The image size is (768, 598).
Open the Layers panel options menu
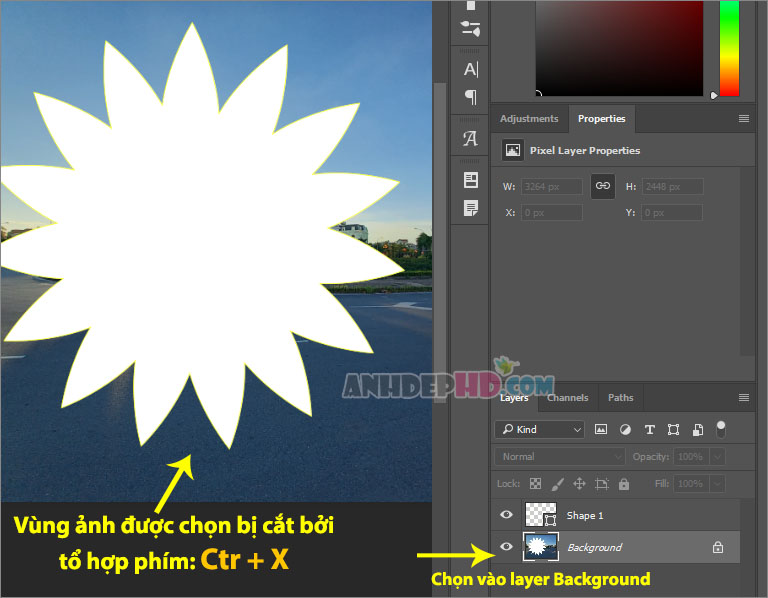[x=744, y=398]
